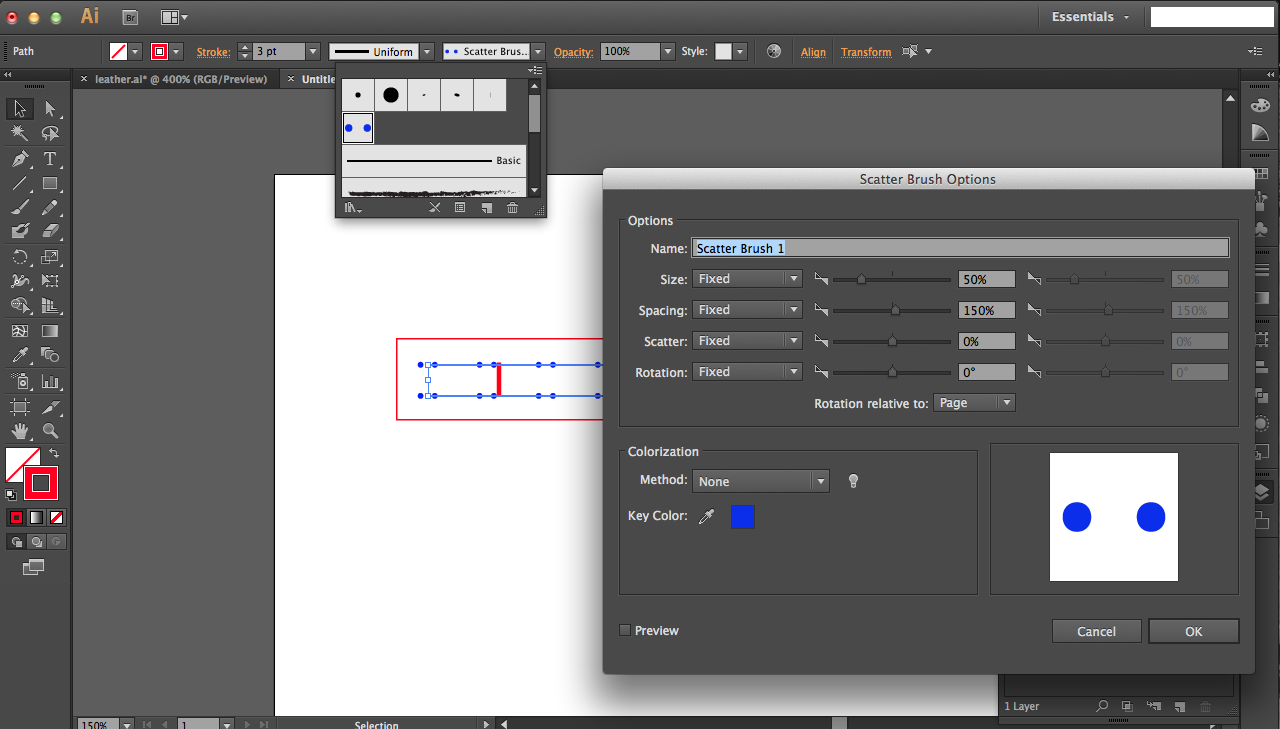Confirm with the OK button
Image resolution: width=1280 pixels, height=729 pixels.
(x=1194, y=631)
